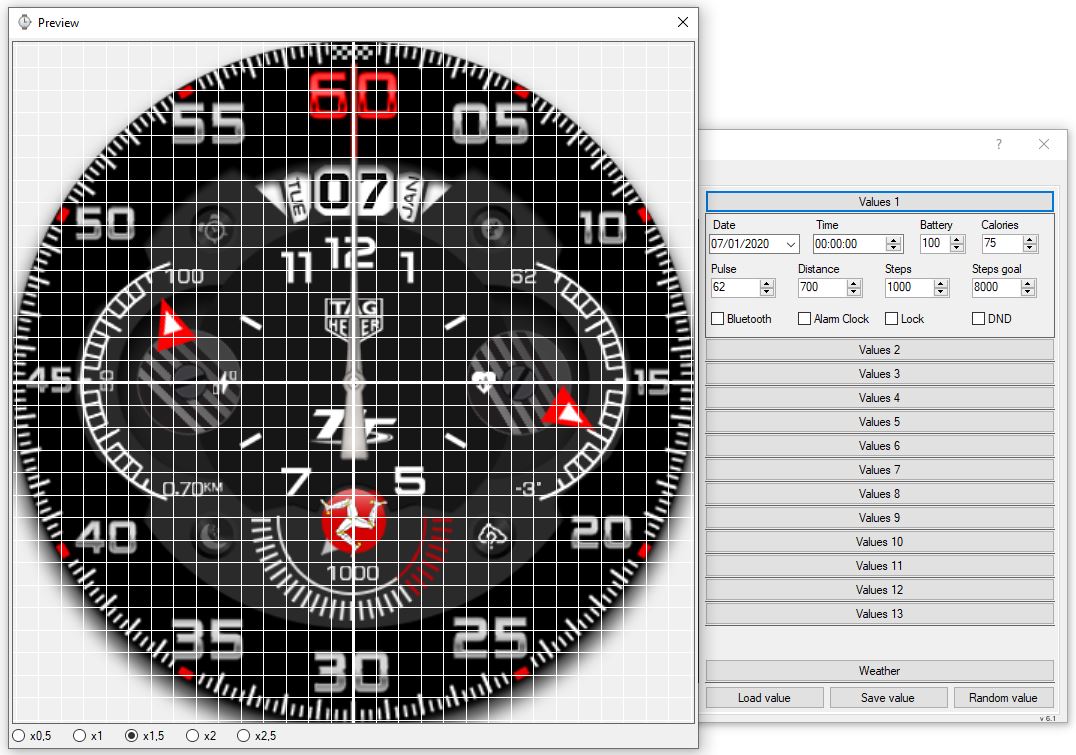The height and width of the screenshot is (755, 1076).
Task: Increase the Time value with up arrow
Action: [893, 240]
